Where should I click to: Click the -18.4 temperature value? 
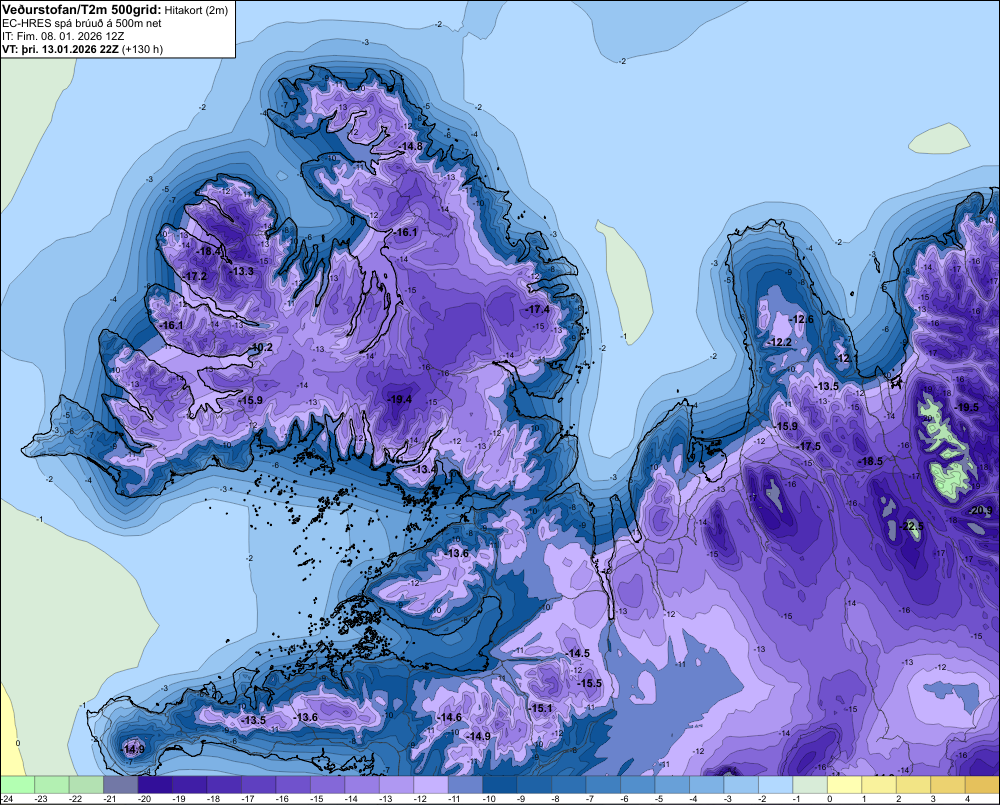point(209,251)
